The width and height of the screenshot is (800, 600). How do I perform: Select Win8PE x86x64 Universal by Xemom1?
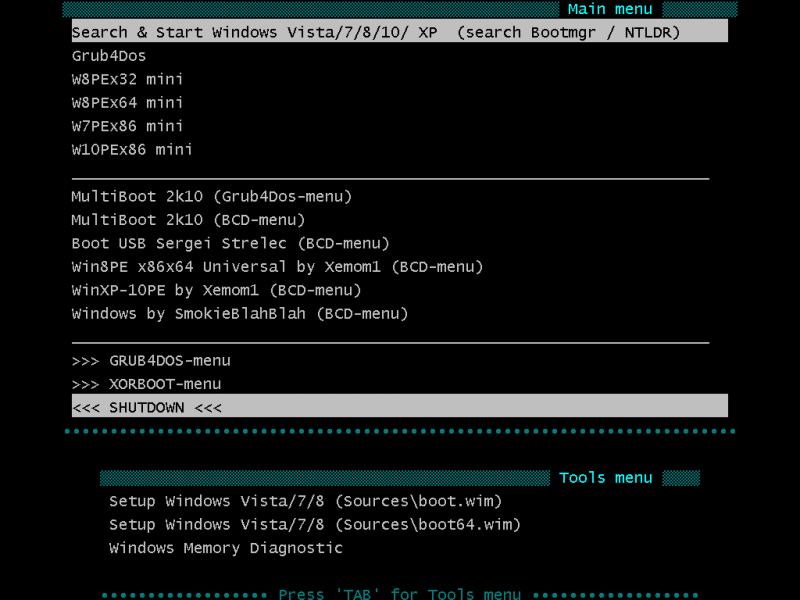tap(277, 267)
